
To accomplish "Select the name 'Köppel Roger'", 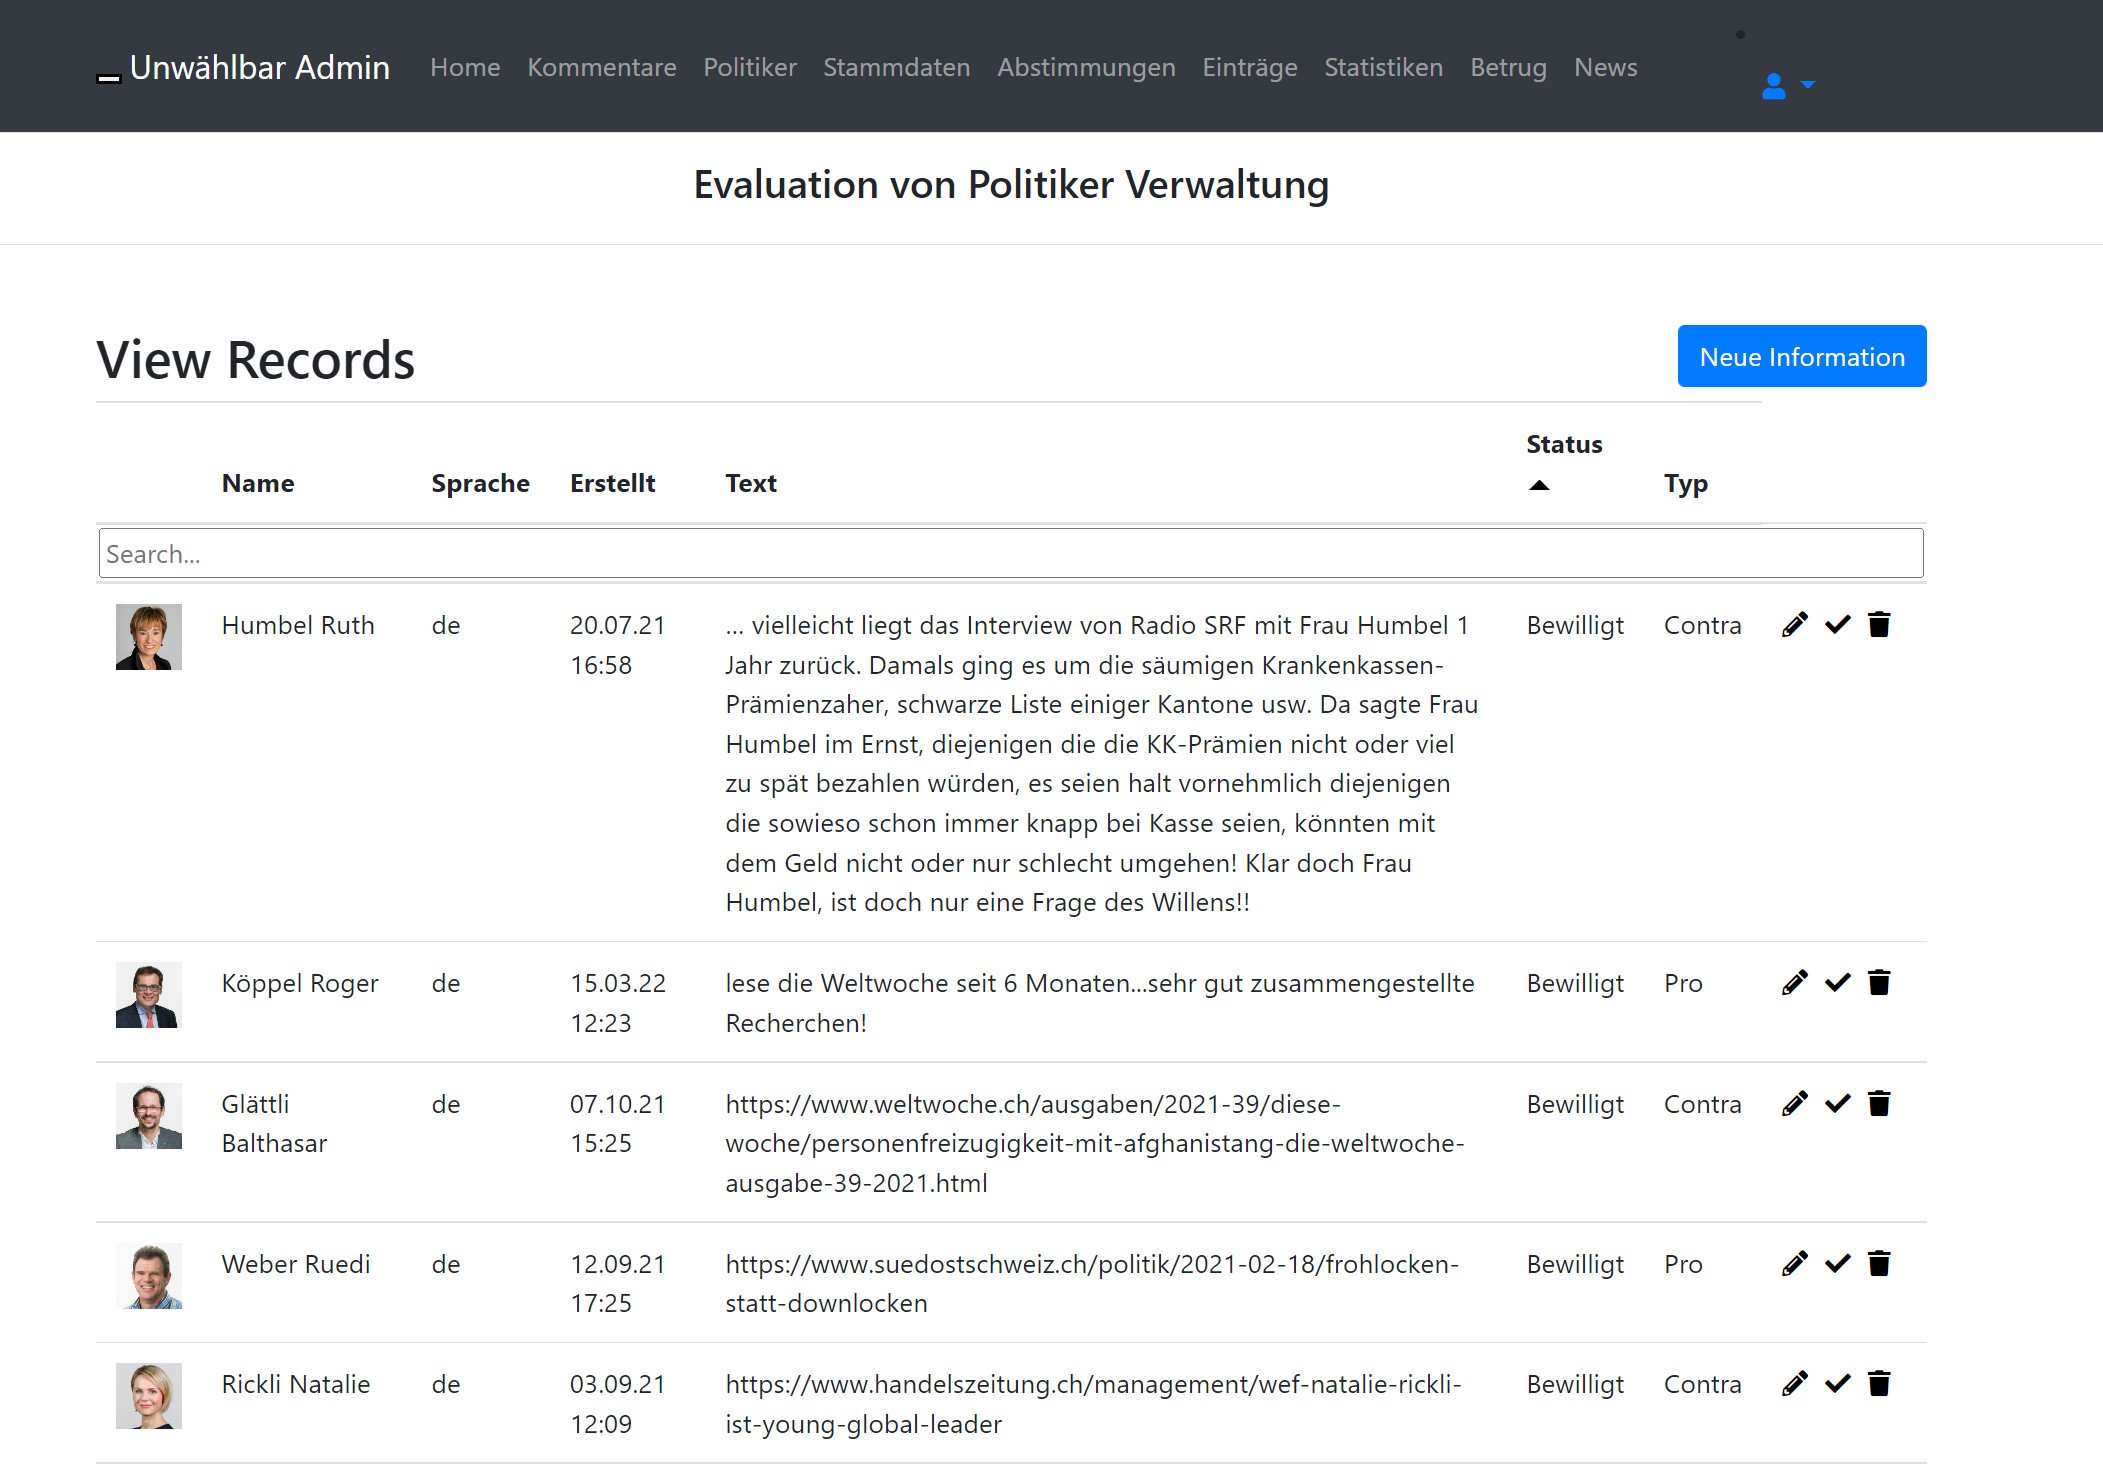I will click(300, 983).
